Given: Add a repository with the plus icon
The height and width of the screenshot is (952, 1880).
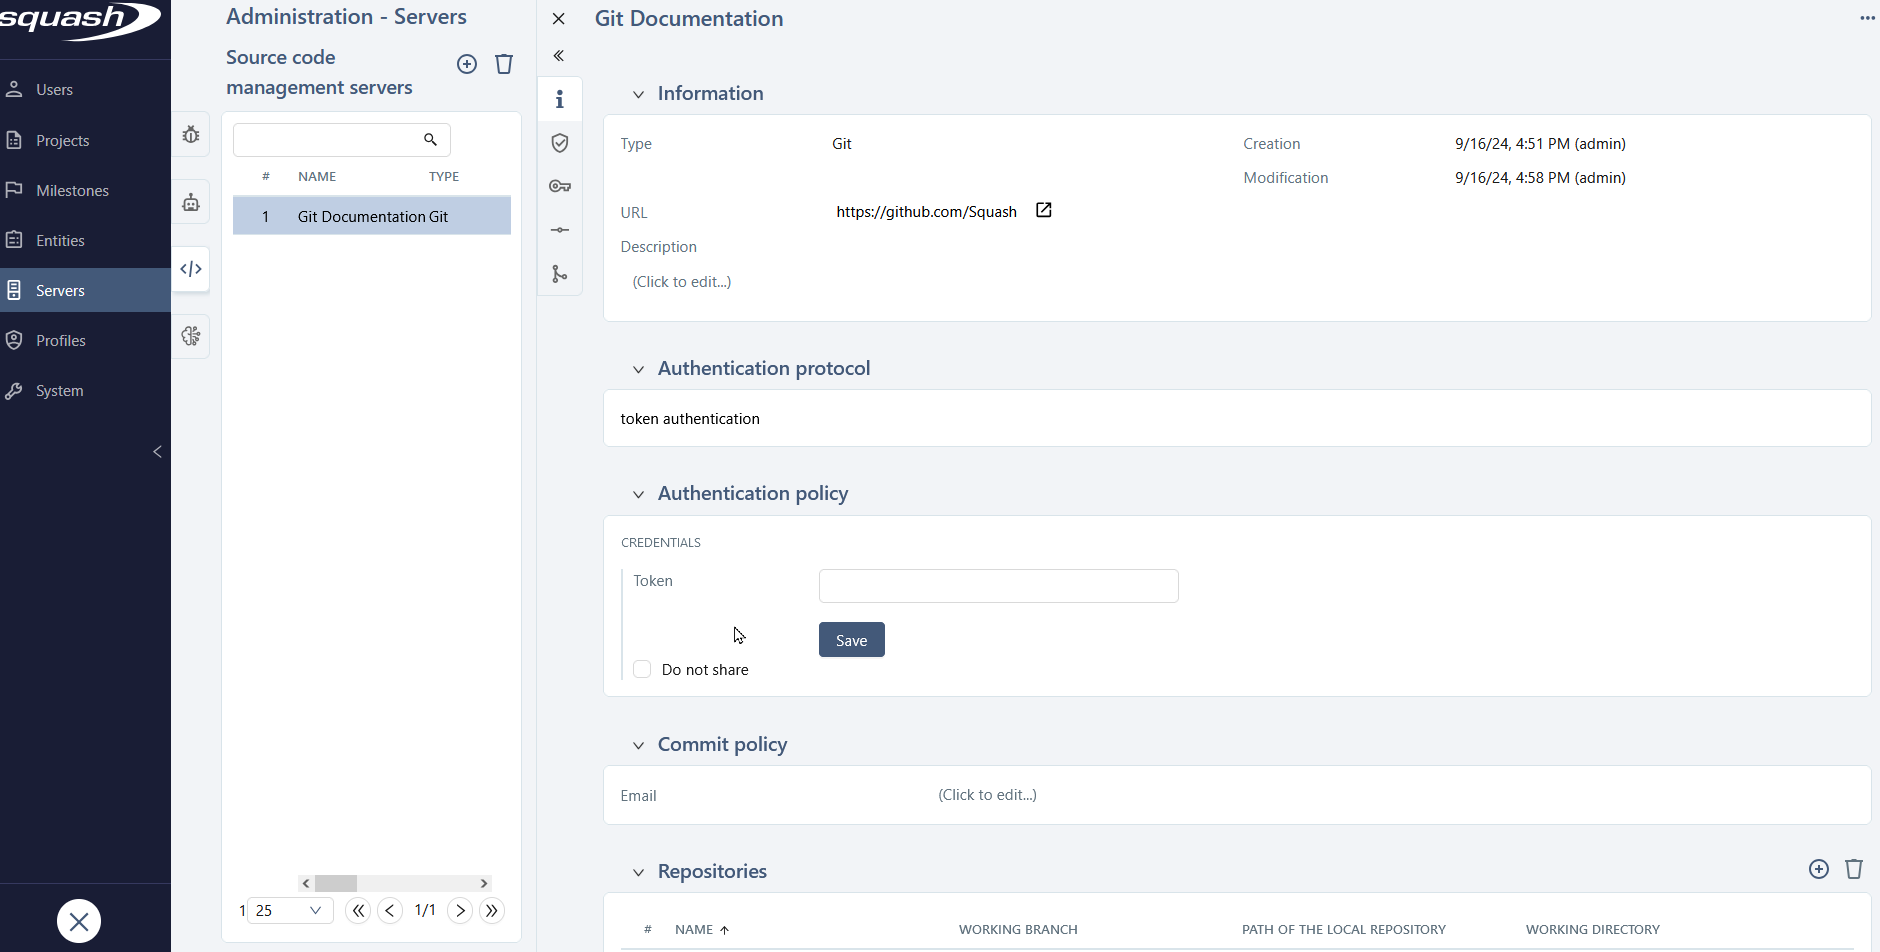Looking at the screenshot, I should pos(1819,869).
